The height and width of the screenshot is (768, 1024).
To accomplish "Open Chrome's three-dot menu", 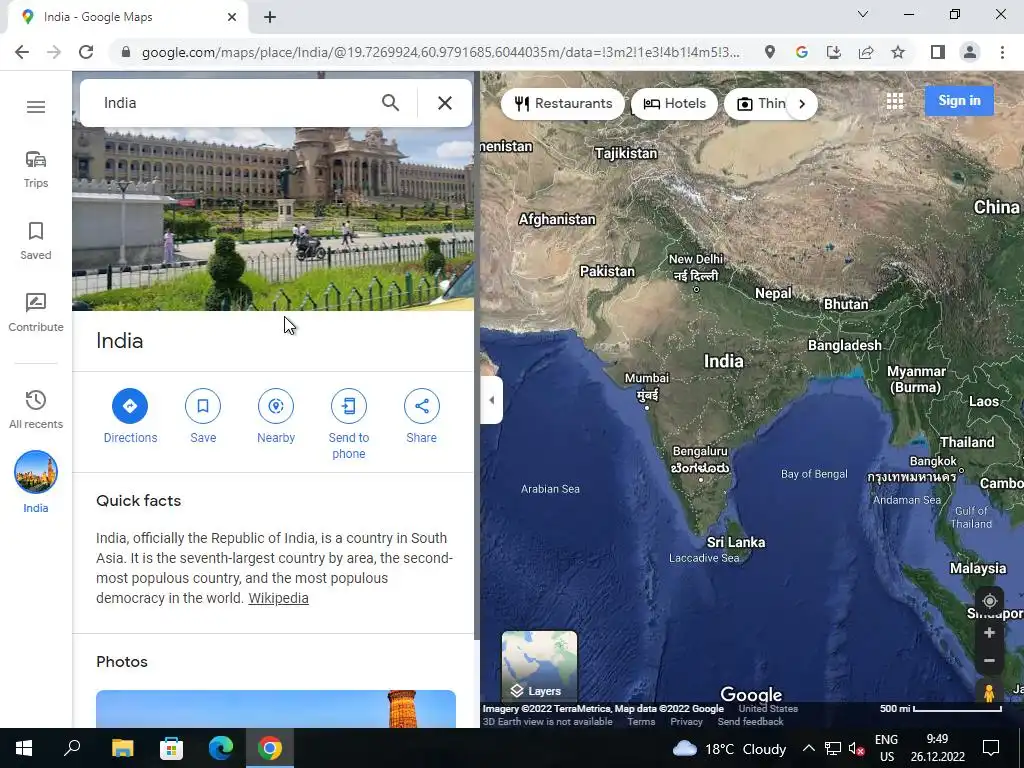I will coord(1002,52).
